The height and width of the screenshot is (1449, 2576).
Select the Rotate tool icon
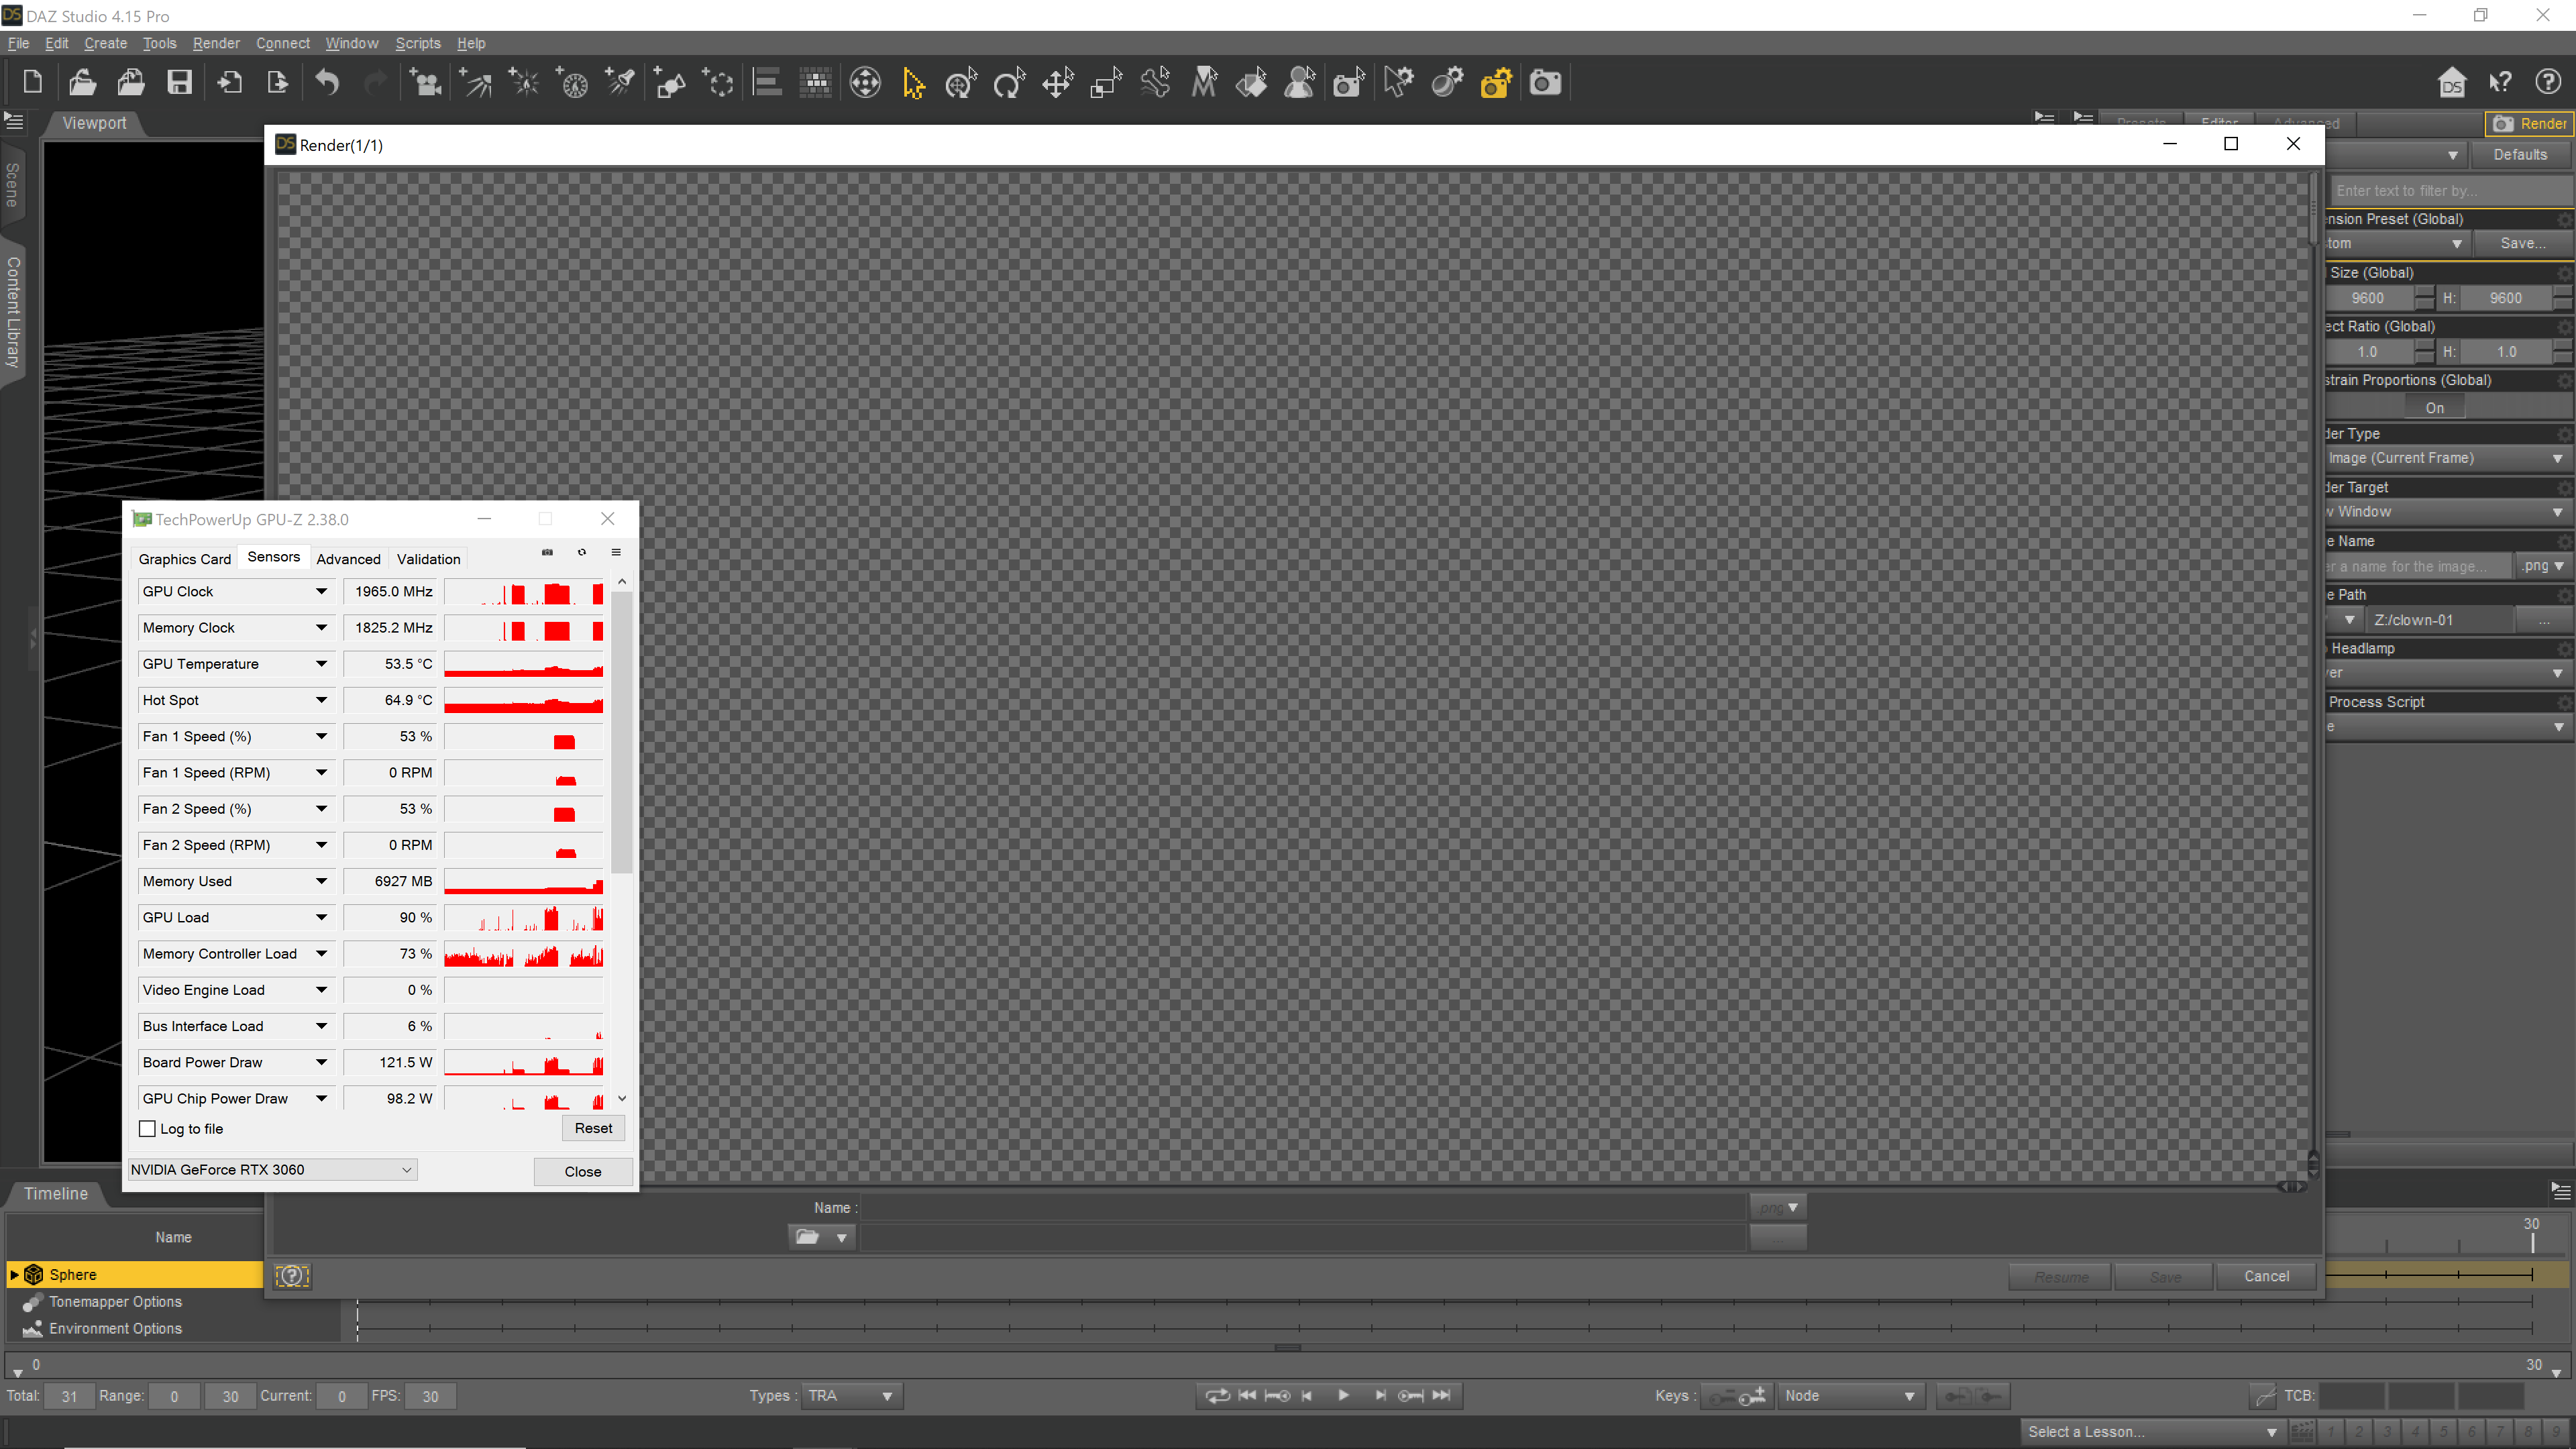pos(1009,82)
